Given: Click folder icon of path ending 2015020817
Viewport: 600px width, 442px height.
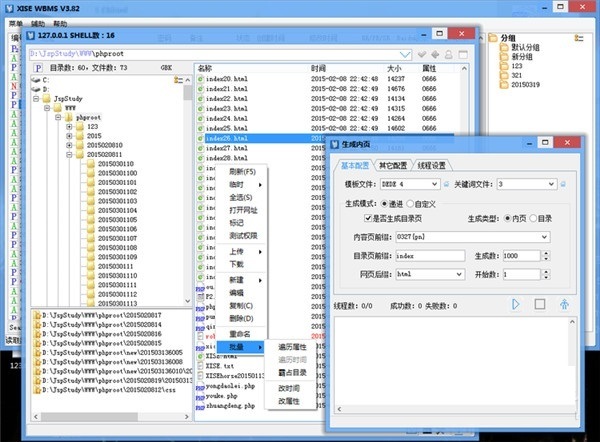Looking at the screenshot, I should 37,315.
